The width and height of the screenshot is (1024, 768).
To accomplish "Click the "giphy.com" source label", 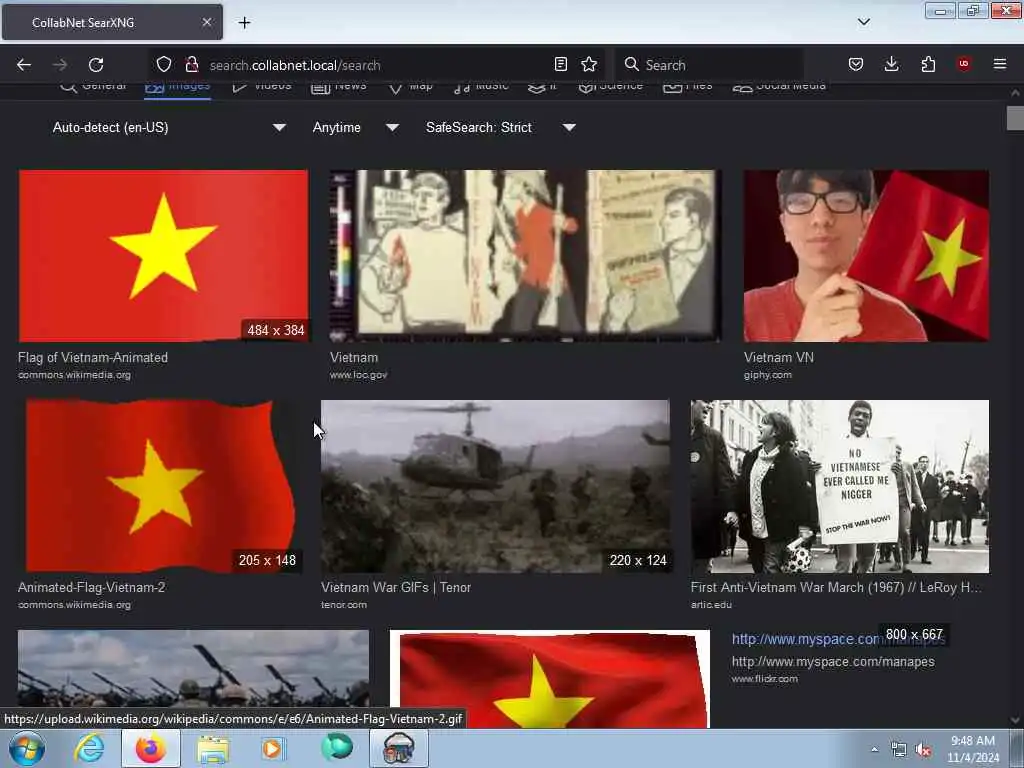I will coord(767,375).
